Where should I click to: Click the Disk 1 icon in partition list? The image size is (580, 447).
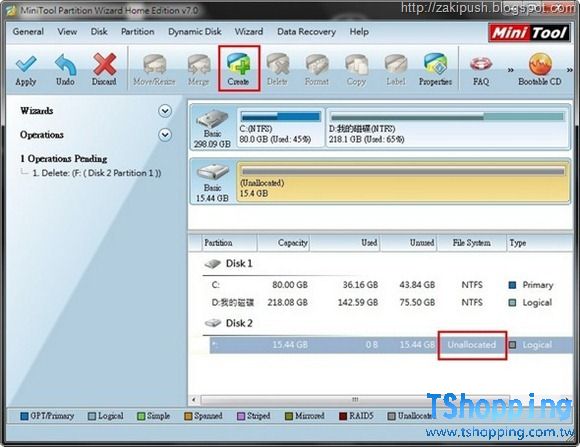click(213, 264)
